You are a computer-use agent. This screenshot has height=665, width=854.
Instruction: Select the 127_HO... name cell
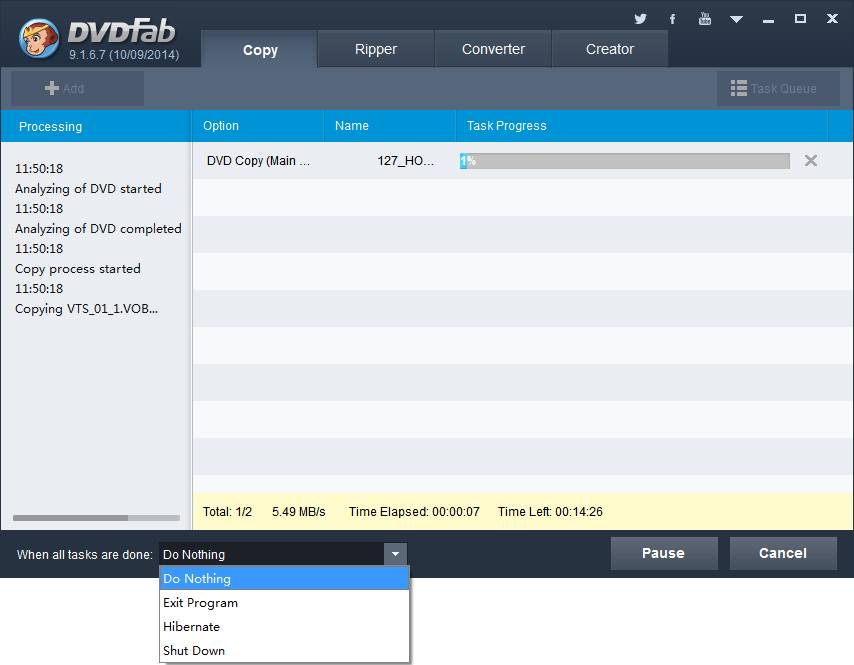(406, 161)
